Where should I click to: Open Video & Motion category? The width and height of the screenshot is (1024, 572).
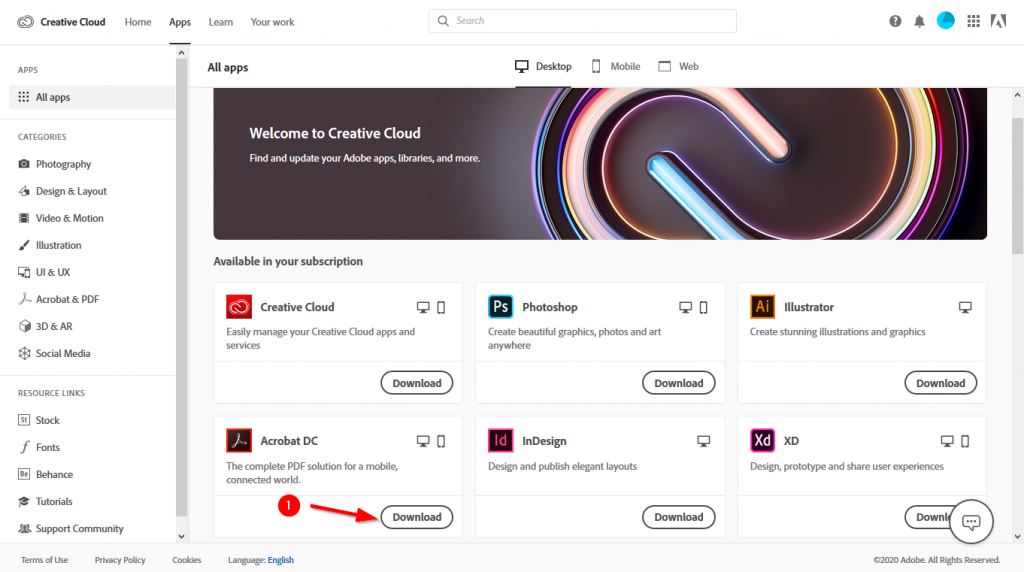[69, 218]
